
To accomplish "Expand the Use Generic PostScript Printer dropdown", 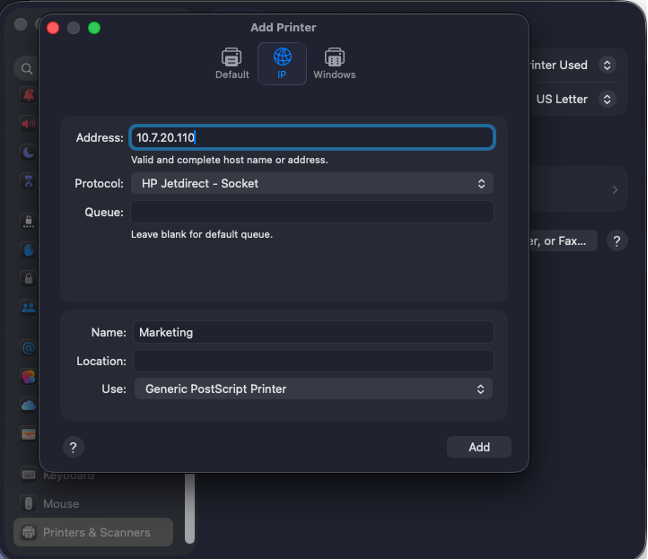I will [313, 389].
